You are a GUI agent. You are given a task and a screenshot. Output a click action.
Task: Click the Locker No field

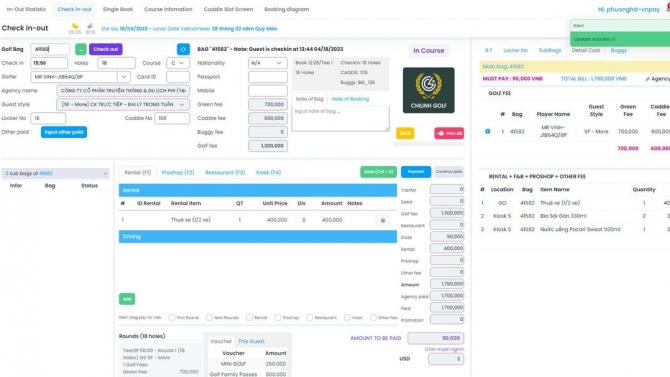(x=48, y=118)
